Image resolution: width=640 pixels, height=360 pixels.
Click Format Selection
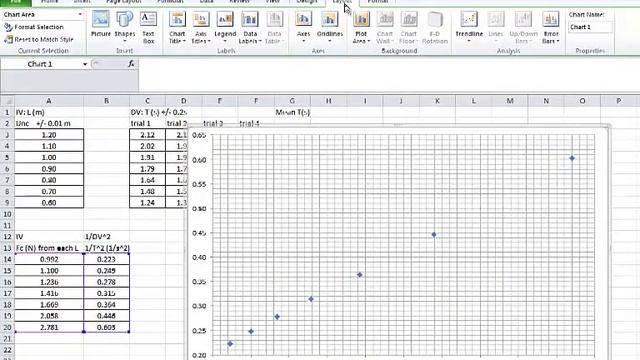tap(34, 27)
